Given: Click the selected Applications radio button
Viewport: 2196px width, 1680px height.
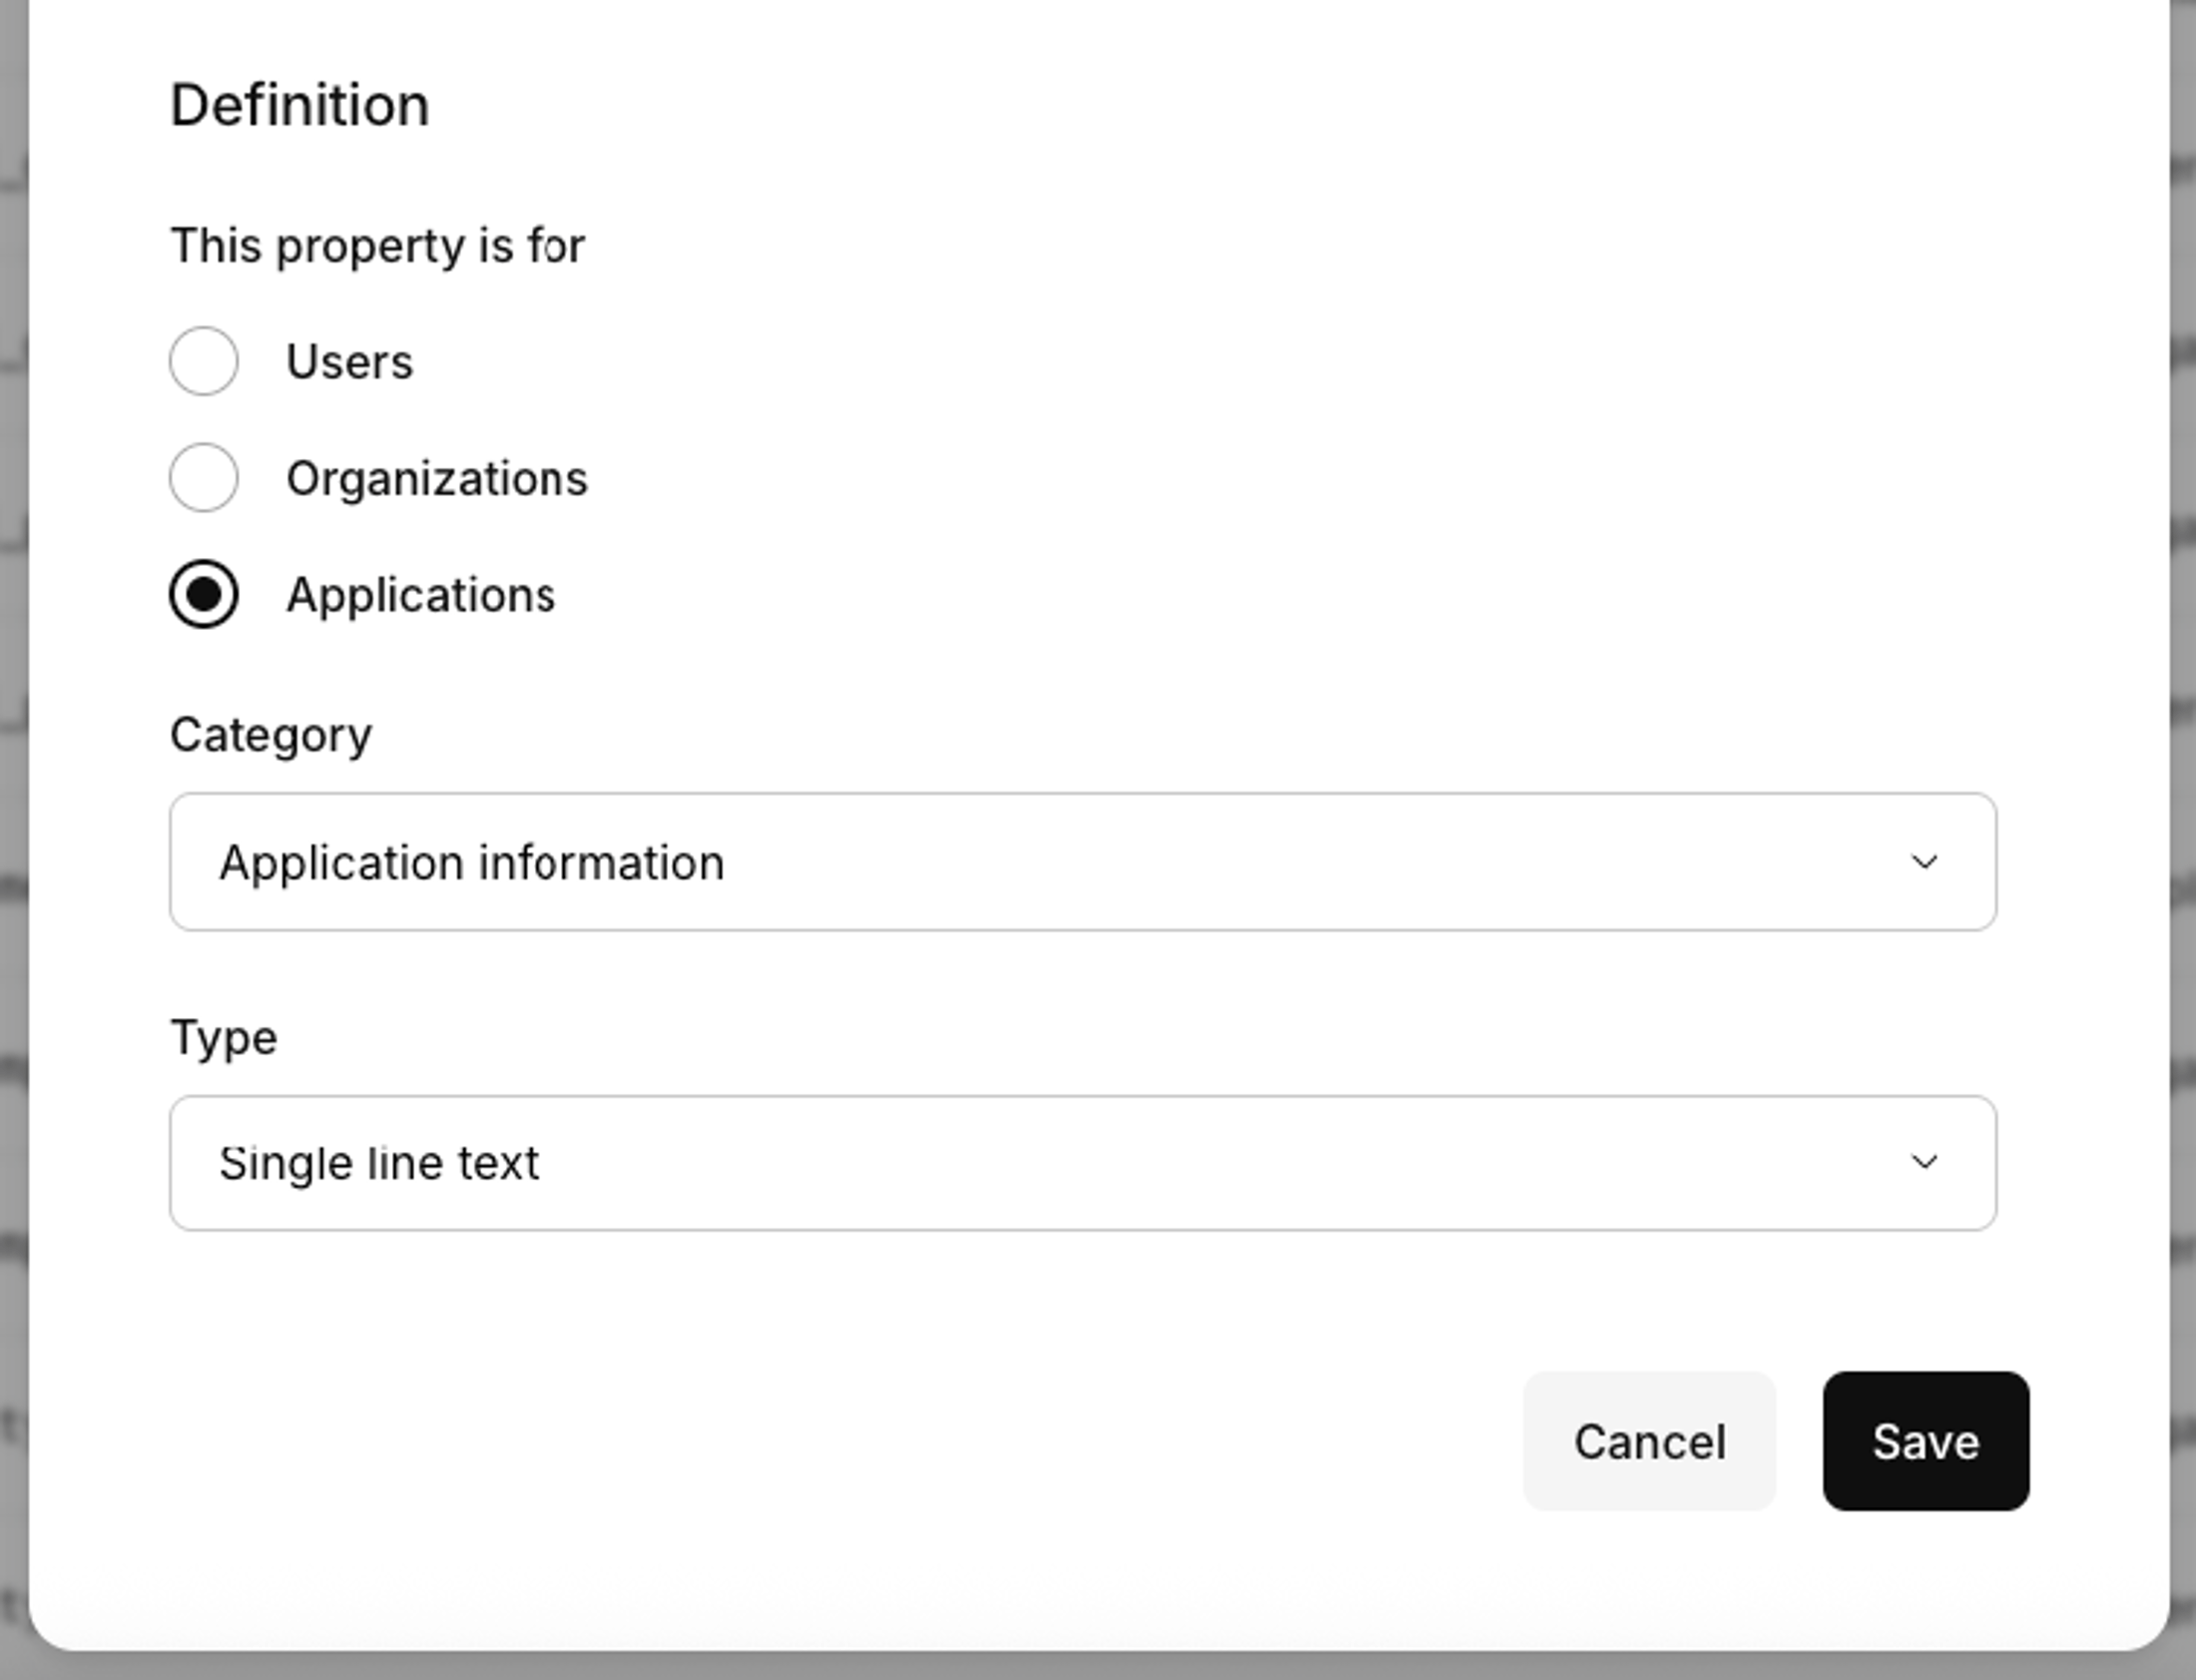Looking at the screenshot, I should (x=204, y=594).
